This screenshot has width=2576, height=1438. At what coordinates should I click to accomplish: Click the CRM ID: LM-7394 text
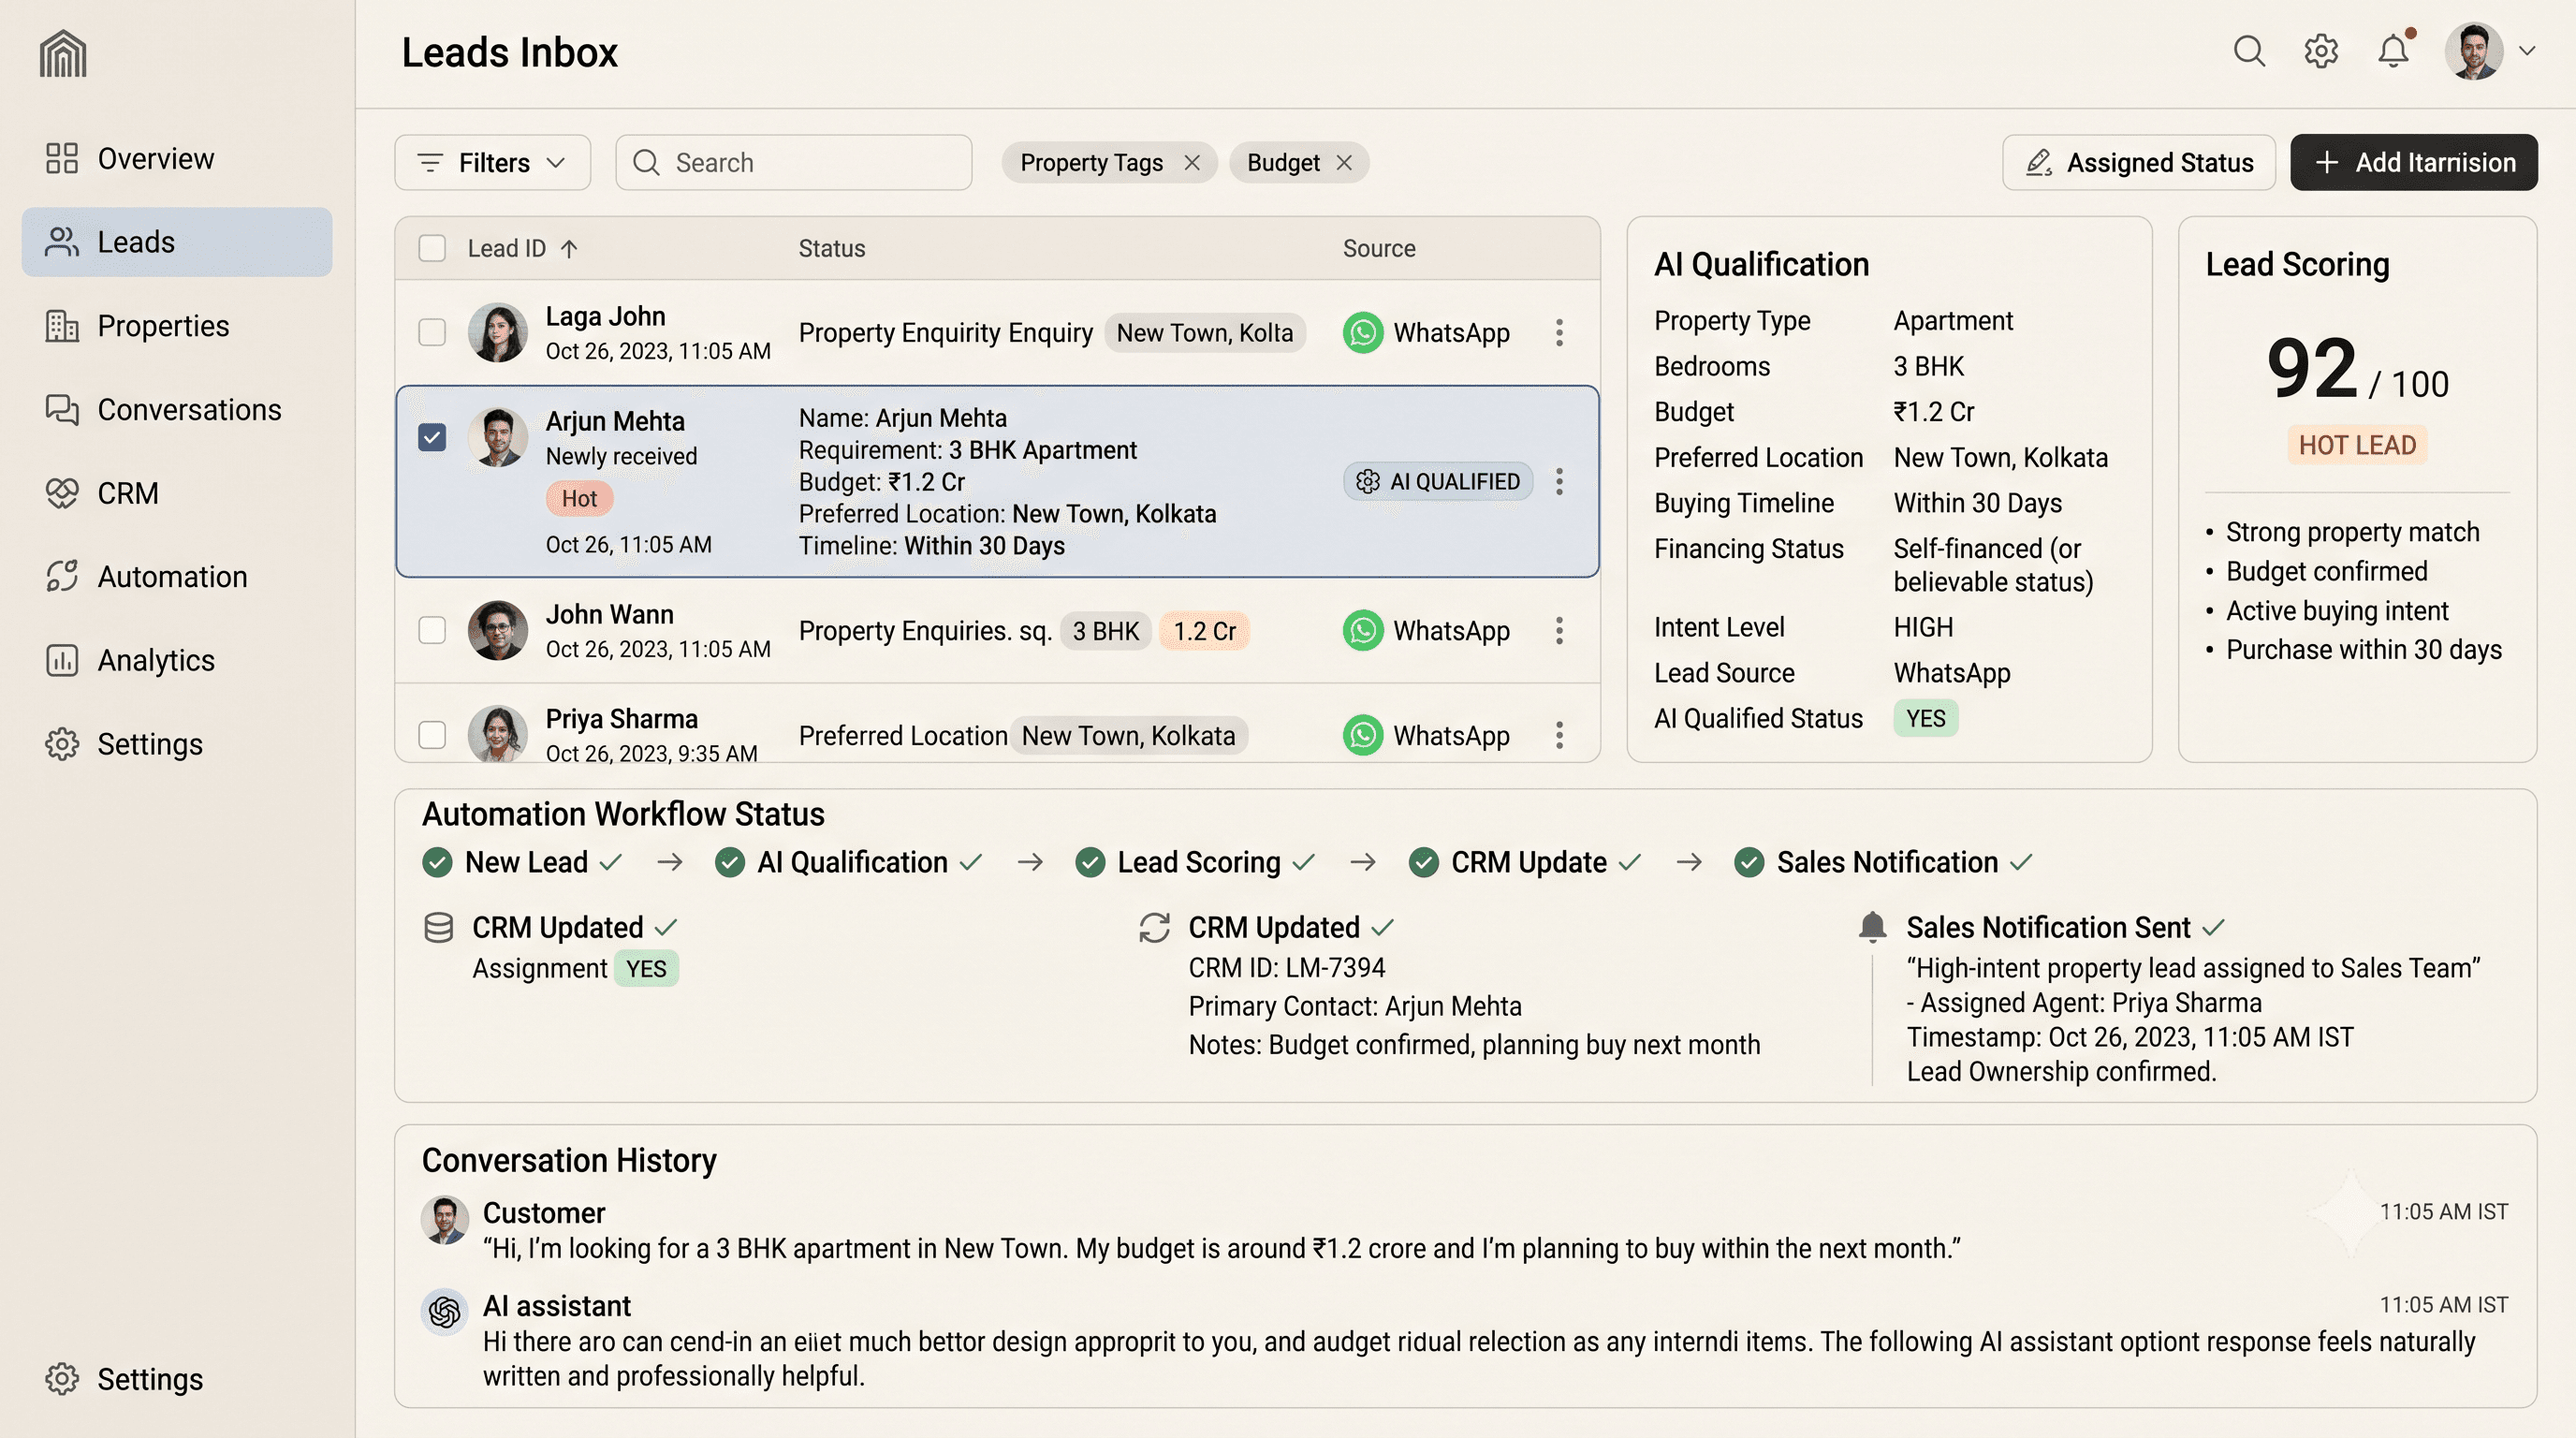pos(1287,968)
